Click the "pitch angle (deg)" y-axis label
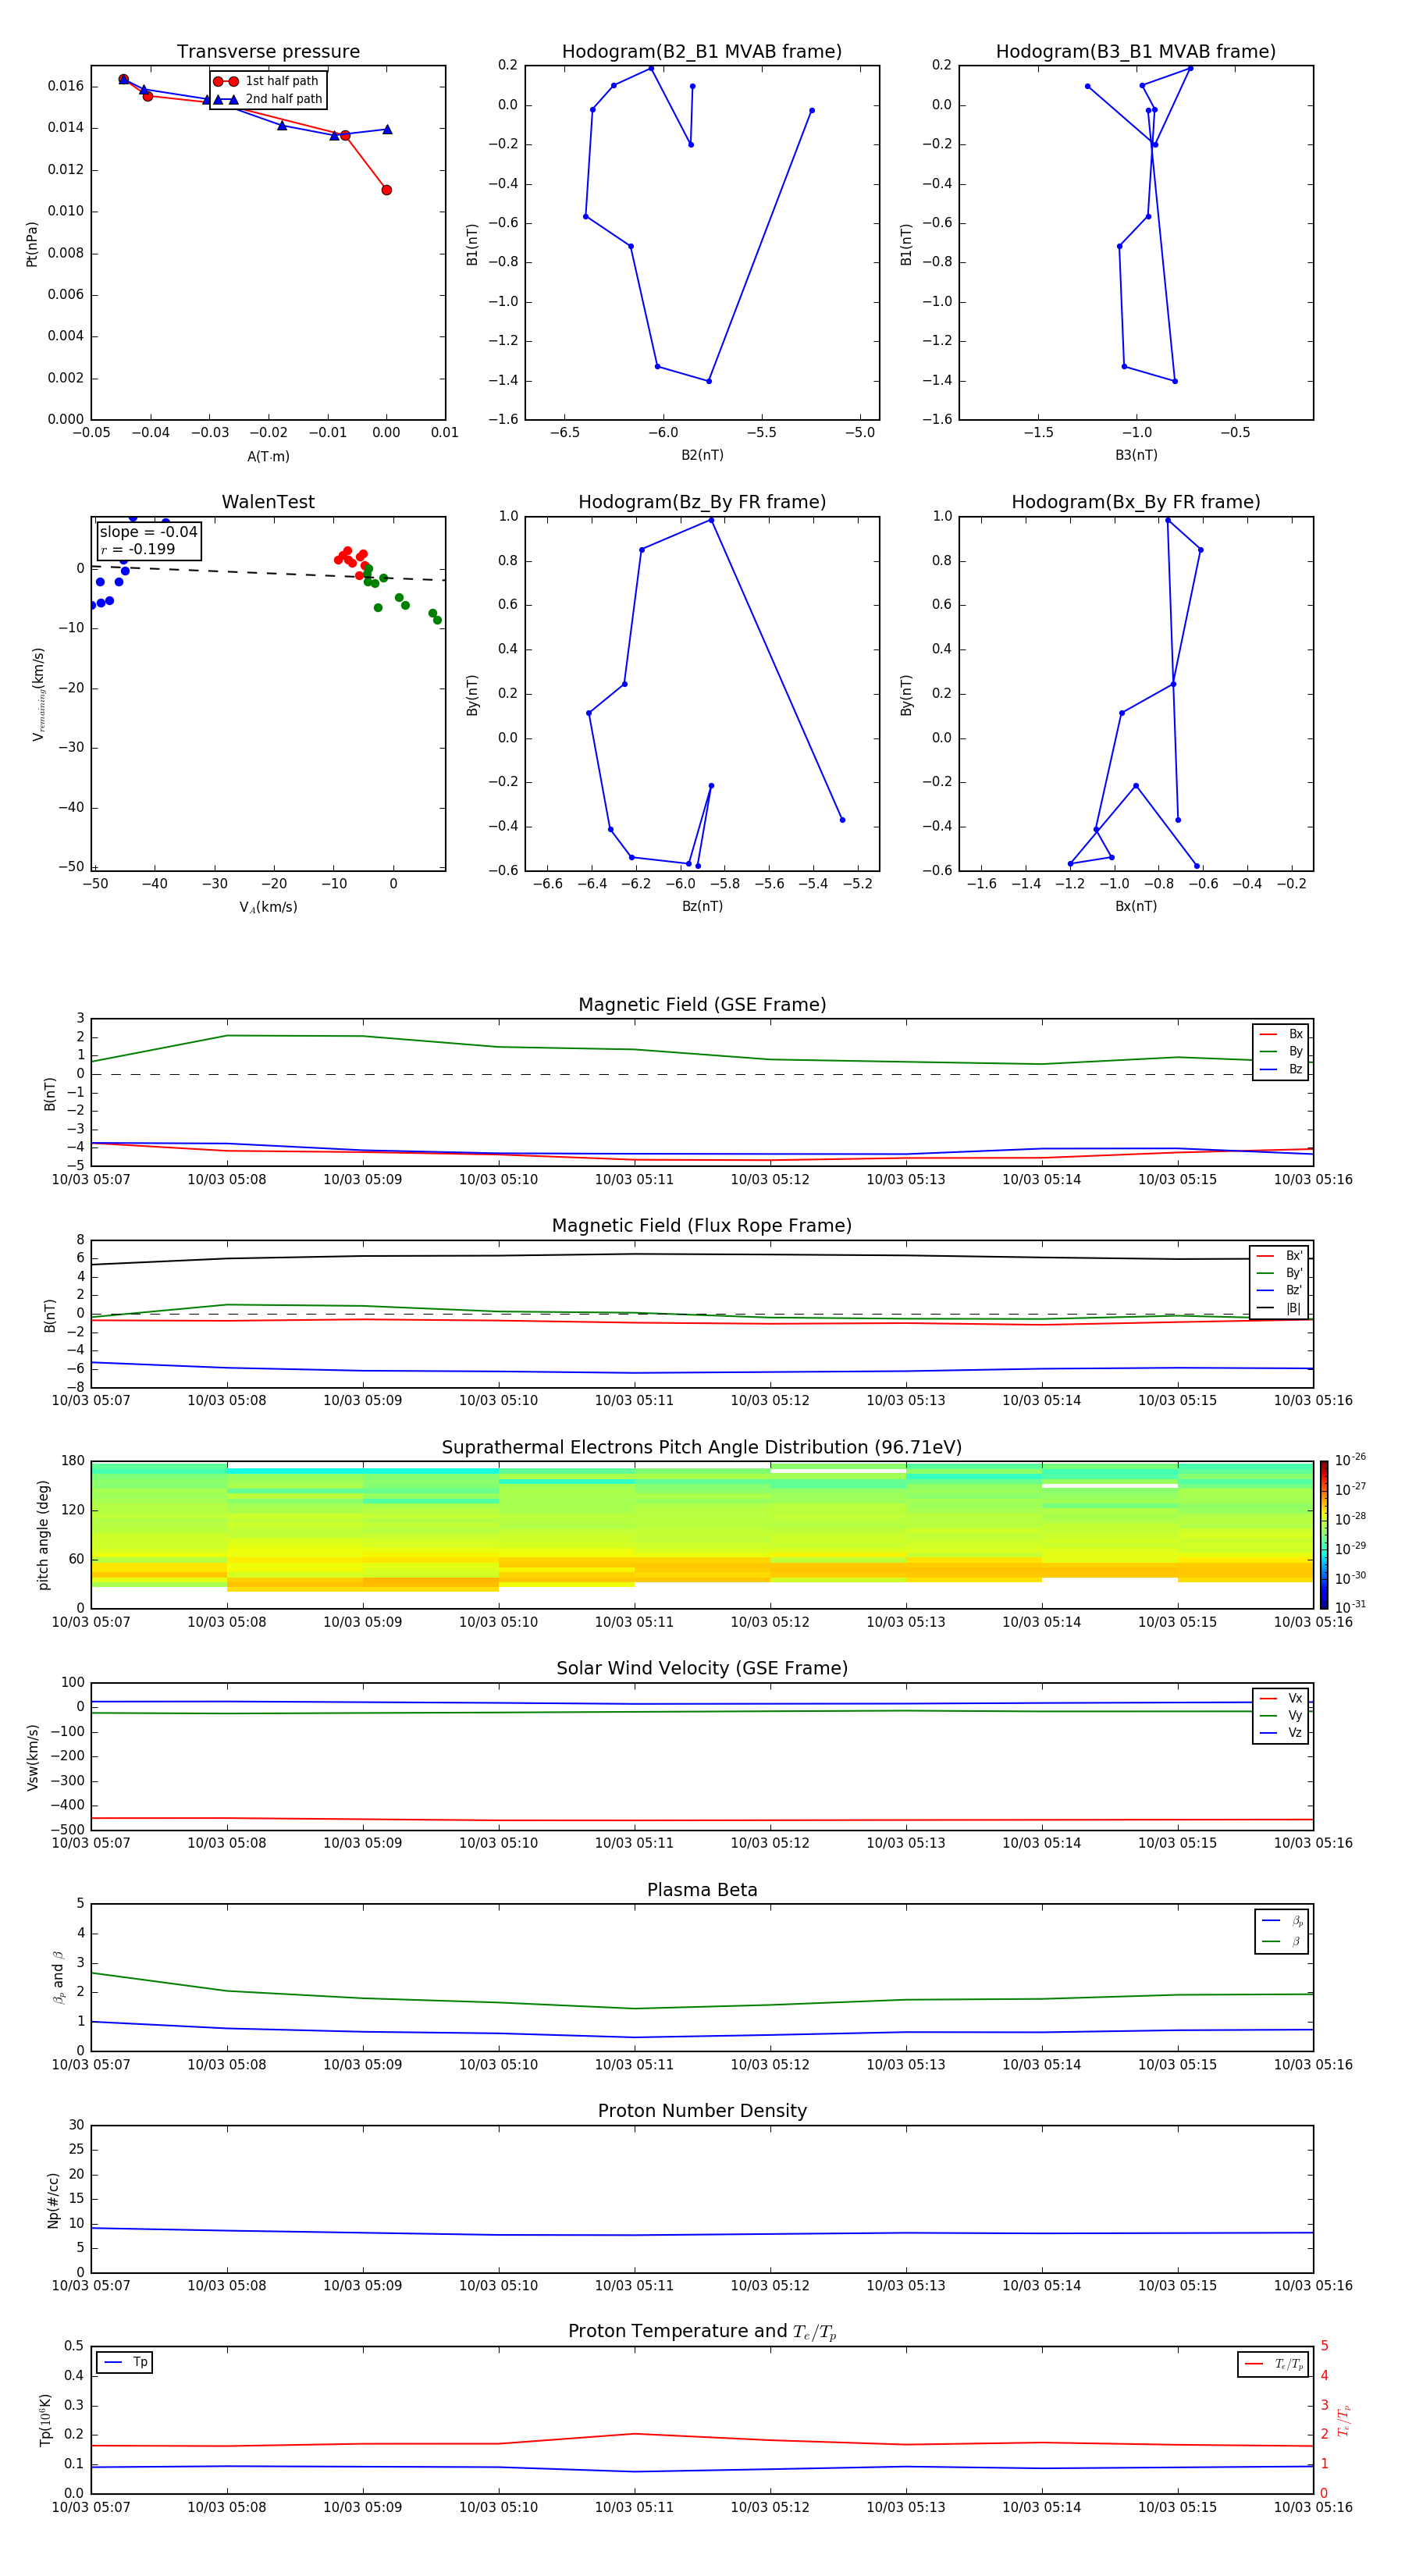Screen dimensions: 1405x2576 point(43,1535)
